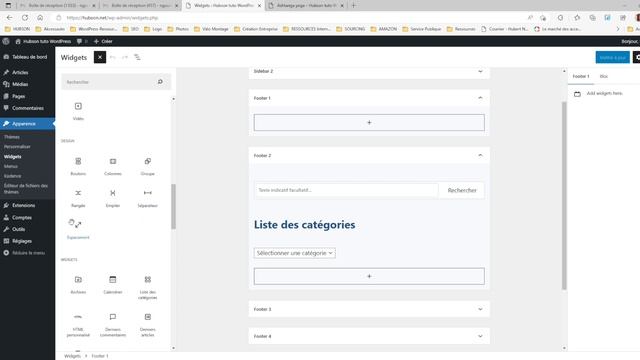Reload the page with browser refresh icon
Screen dimensions: 640x360
[25, 18]
